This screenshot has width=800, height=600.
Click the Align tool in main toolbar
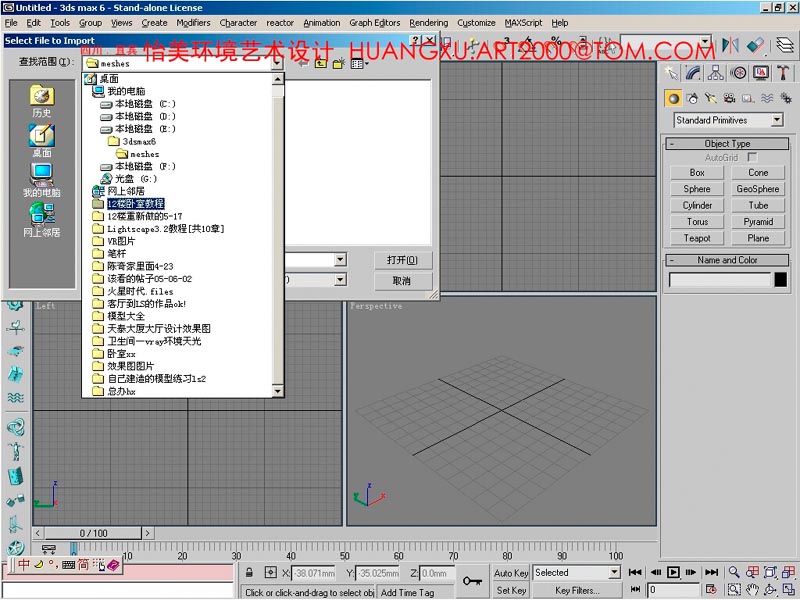(x=755, y=46)
